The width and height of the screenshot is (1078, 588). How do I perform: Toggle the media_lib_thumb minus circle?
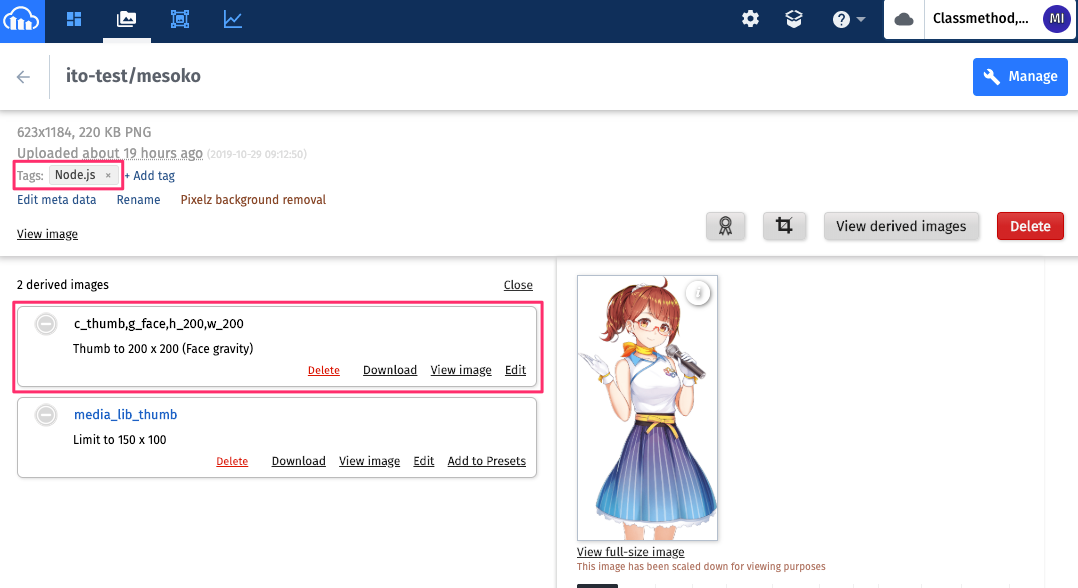pos(46,415)
